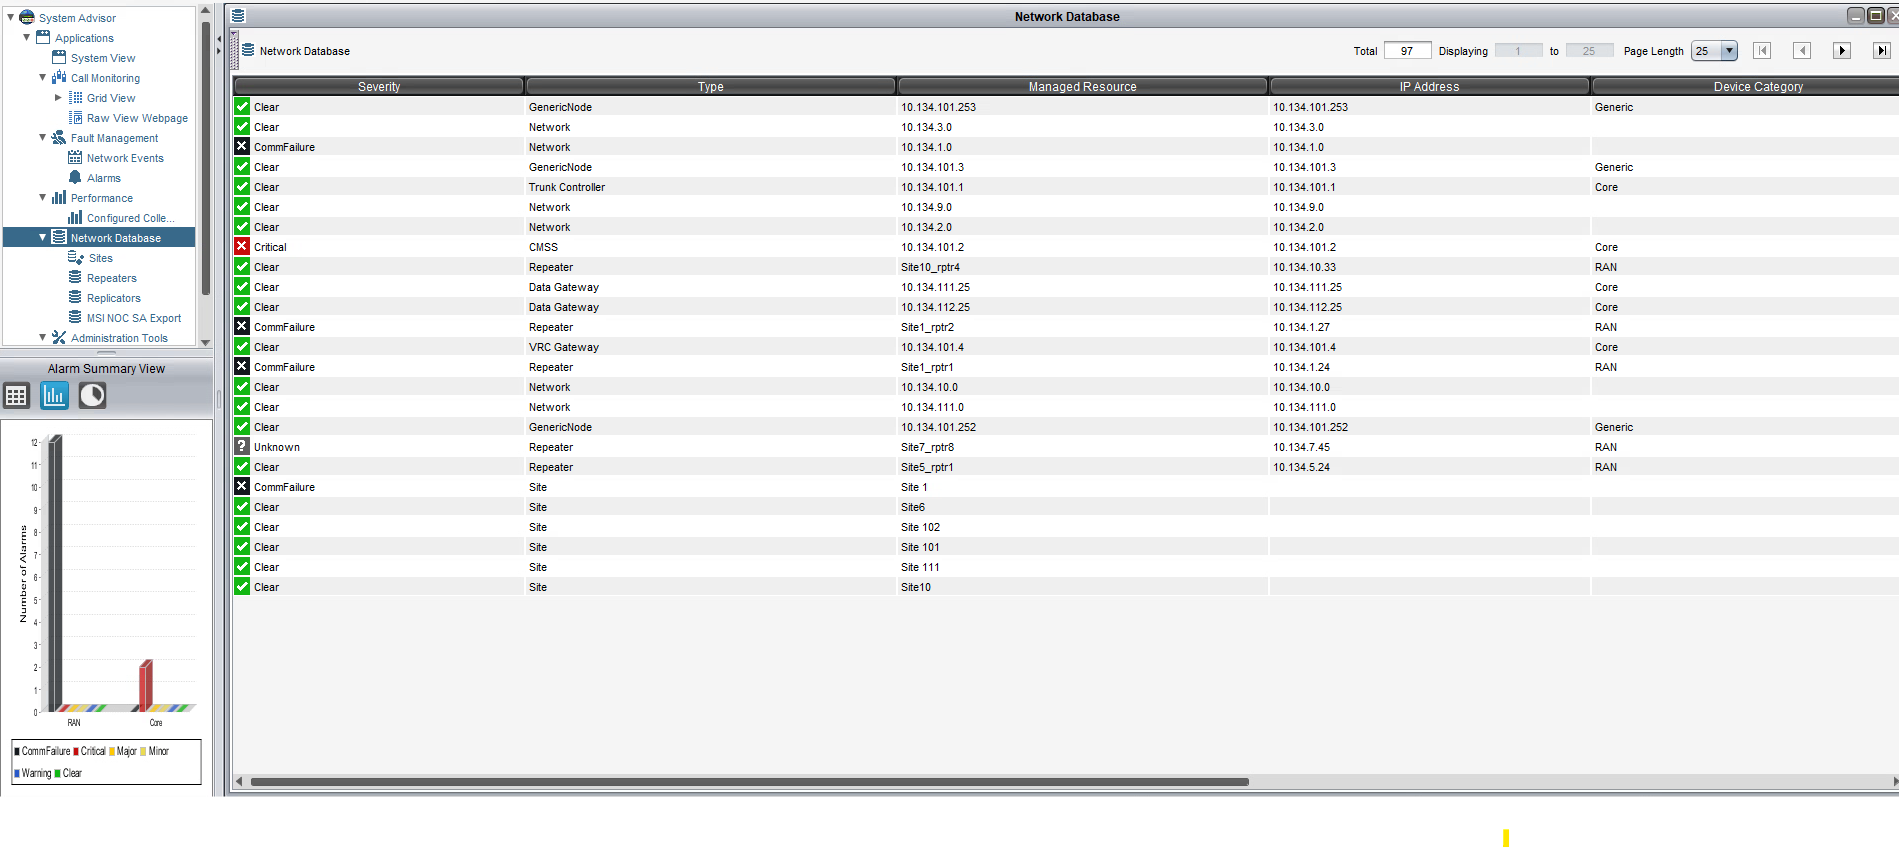This screenshot has width=1899, height=848.
Task: Click the Network Database toolbar database icon
Action: coord(248,50)
